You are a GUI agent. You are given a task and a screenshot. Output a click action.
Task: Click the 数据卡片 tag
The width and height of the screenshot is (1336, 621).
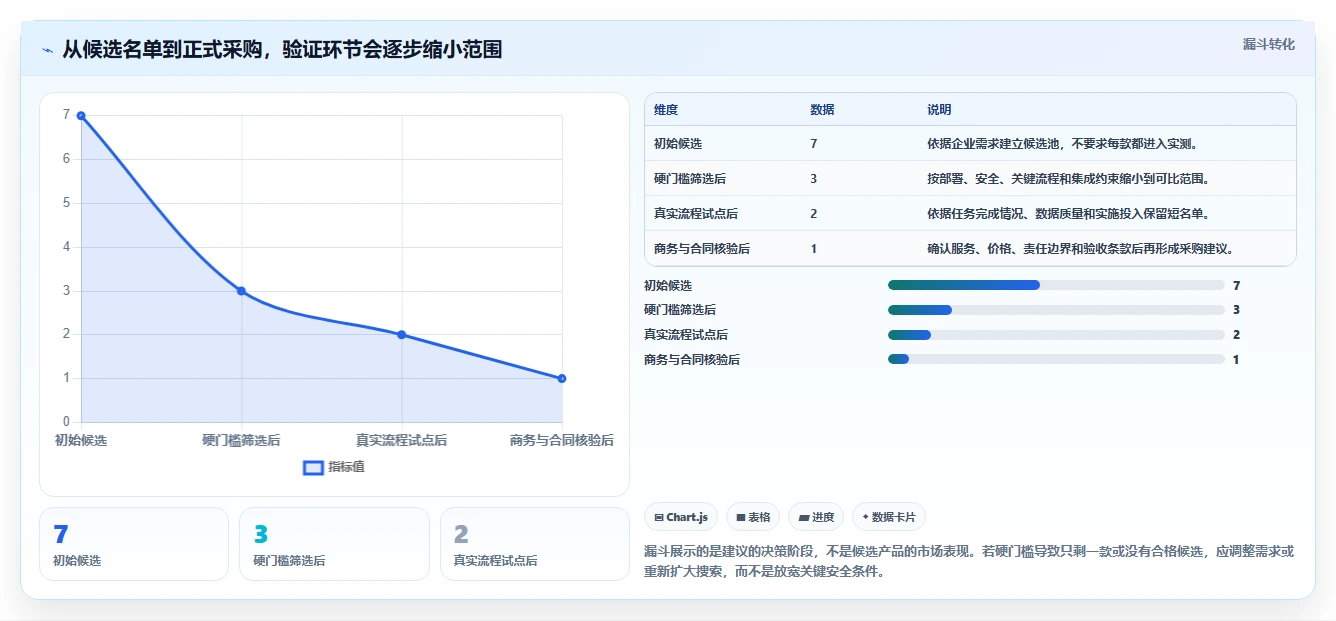click(x=889, y=517)
